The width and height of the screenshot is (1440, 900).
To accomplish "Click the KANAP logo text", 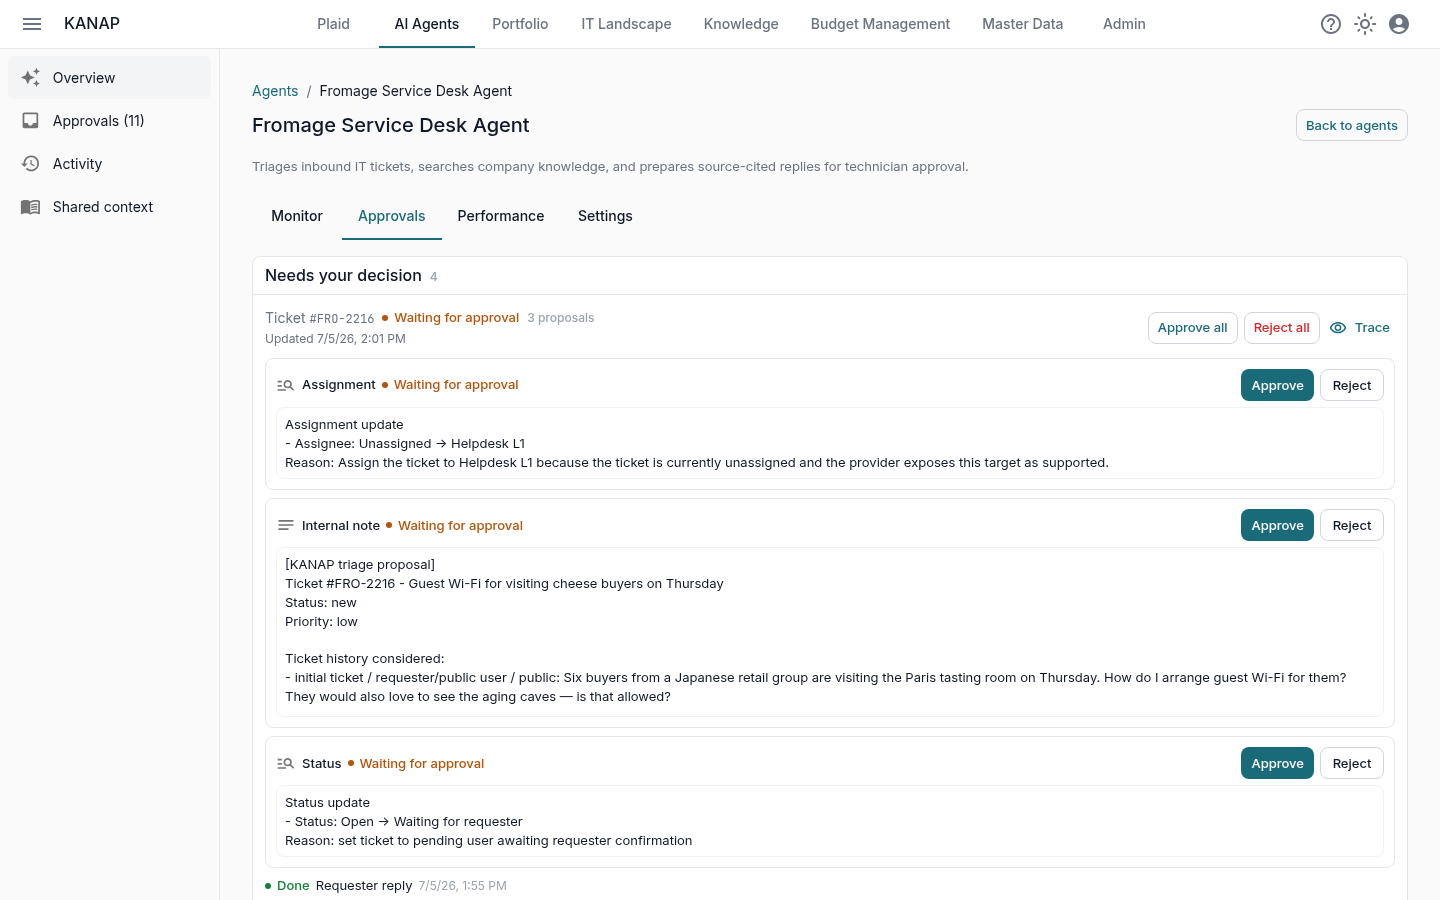I will (92, 23).
